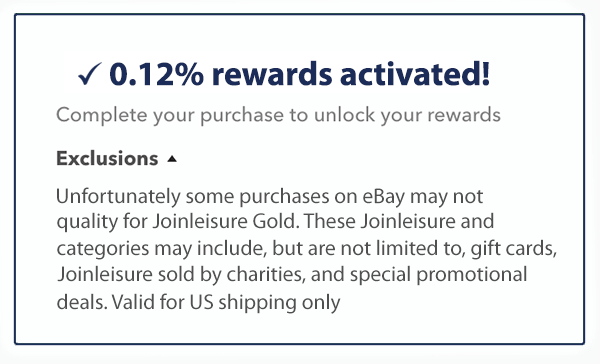The height and width of the screenshot is (364, 600).
Task: Click the word 'rewards' in the headline
Action: 272,74
